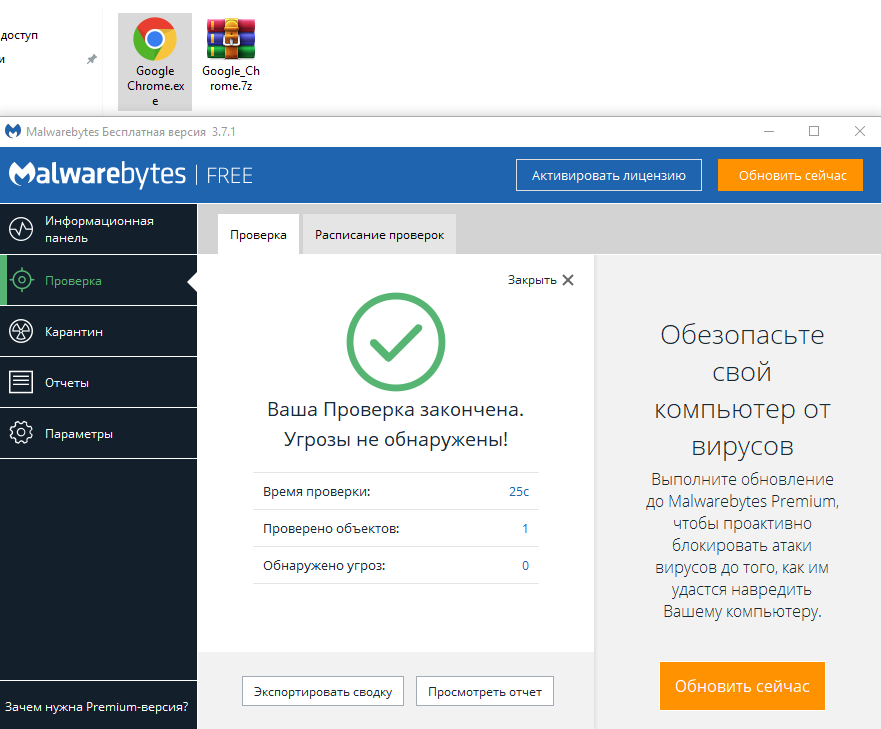Maximize the Malwarebytes window
The width and height of the screenshot is (881, 729).
point(814,132)
